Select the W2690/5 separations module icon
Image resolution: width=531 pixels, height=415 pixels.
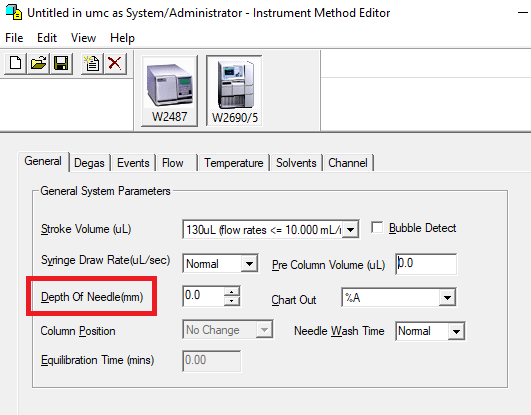tap(234, 91)
